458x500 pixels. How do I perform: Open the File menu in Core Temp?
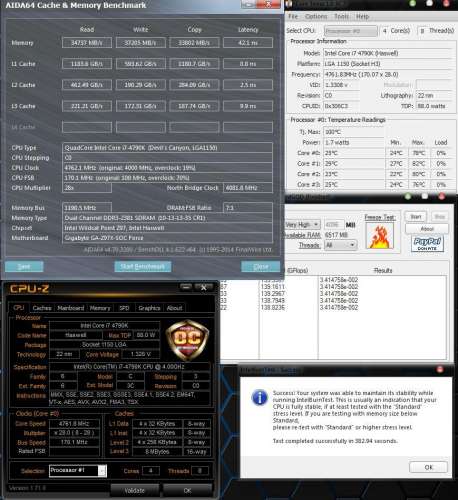pos(293,17)
